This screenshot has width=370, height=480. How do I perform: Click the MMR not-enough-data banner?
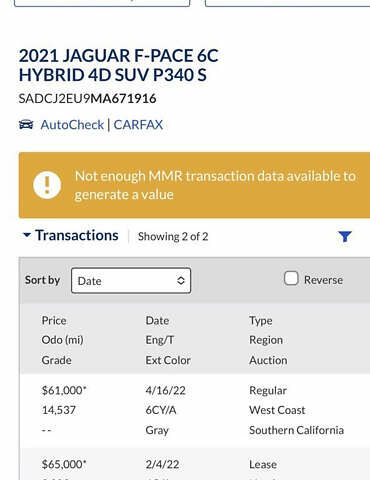pyautogui.click(x=194, y=185)
